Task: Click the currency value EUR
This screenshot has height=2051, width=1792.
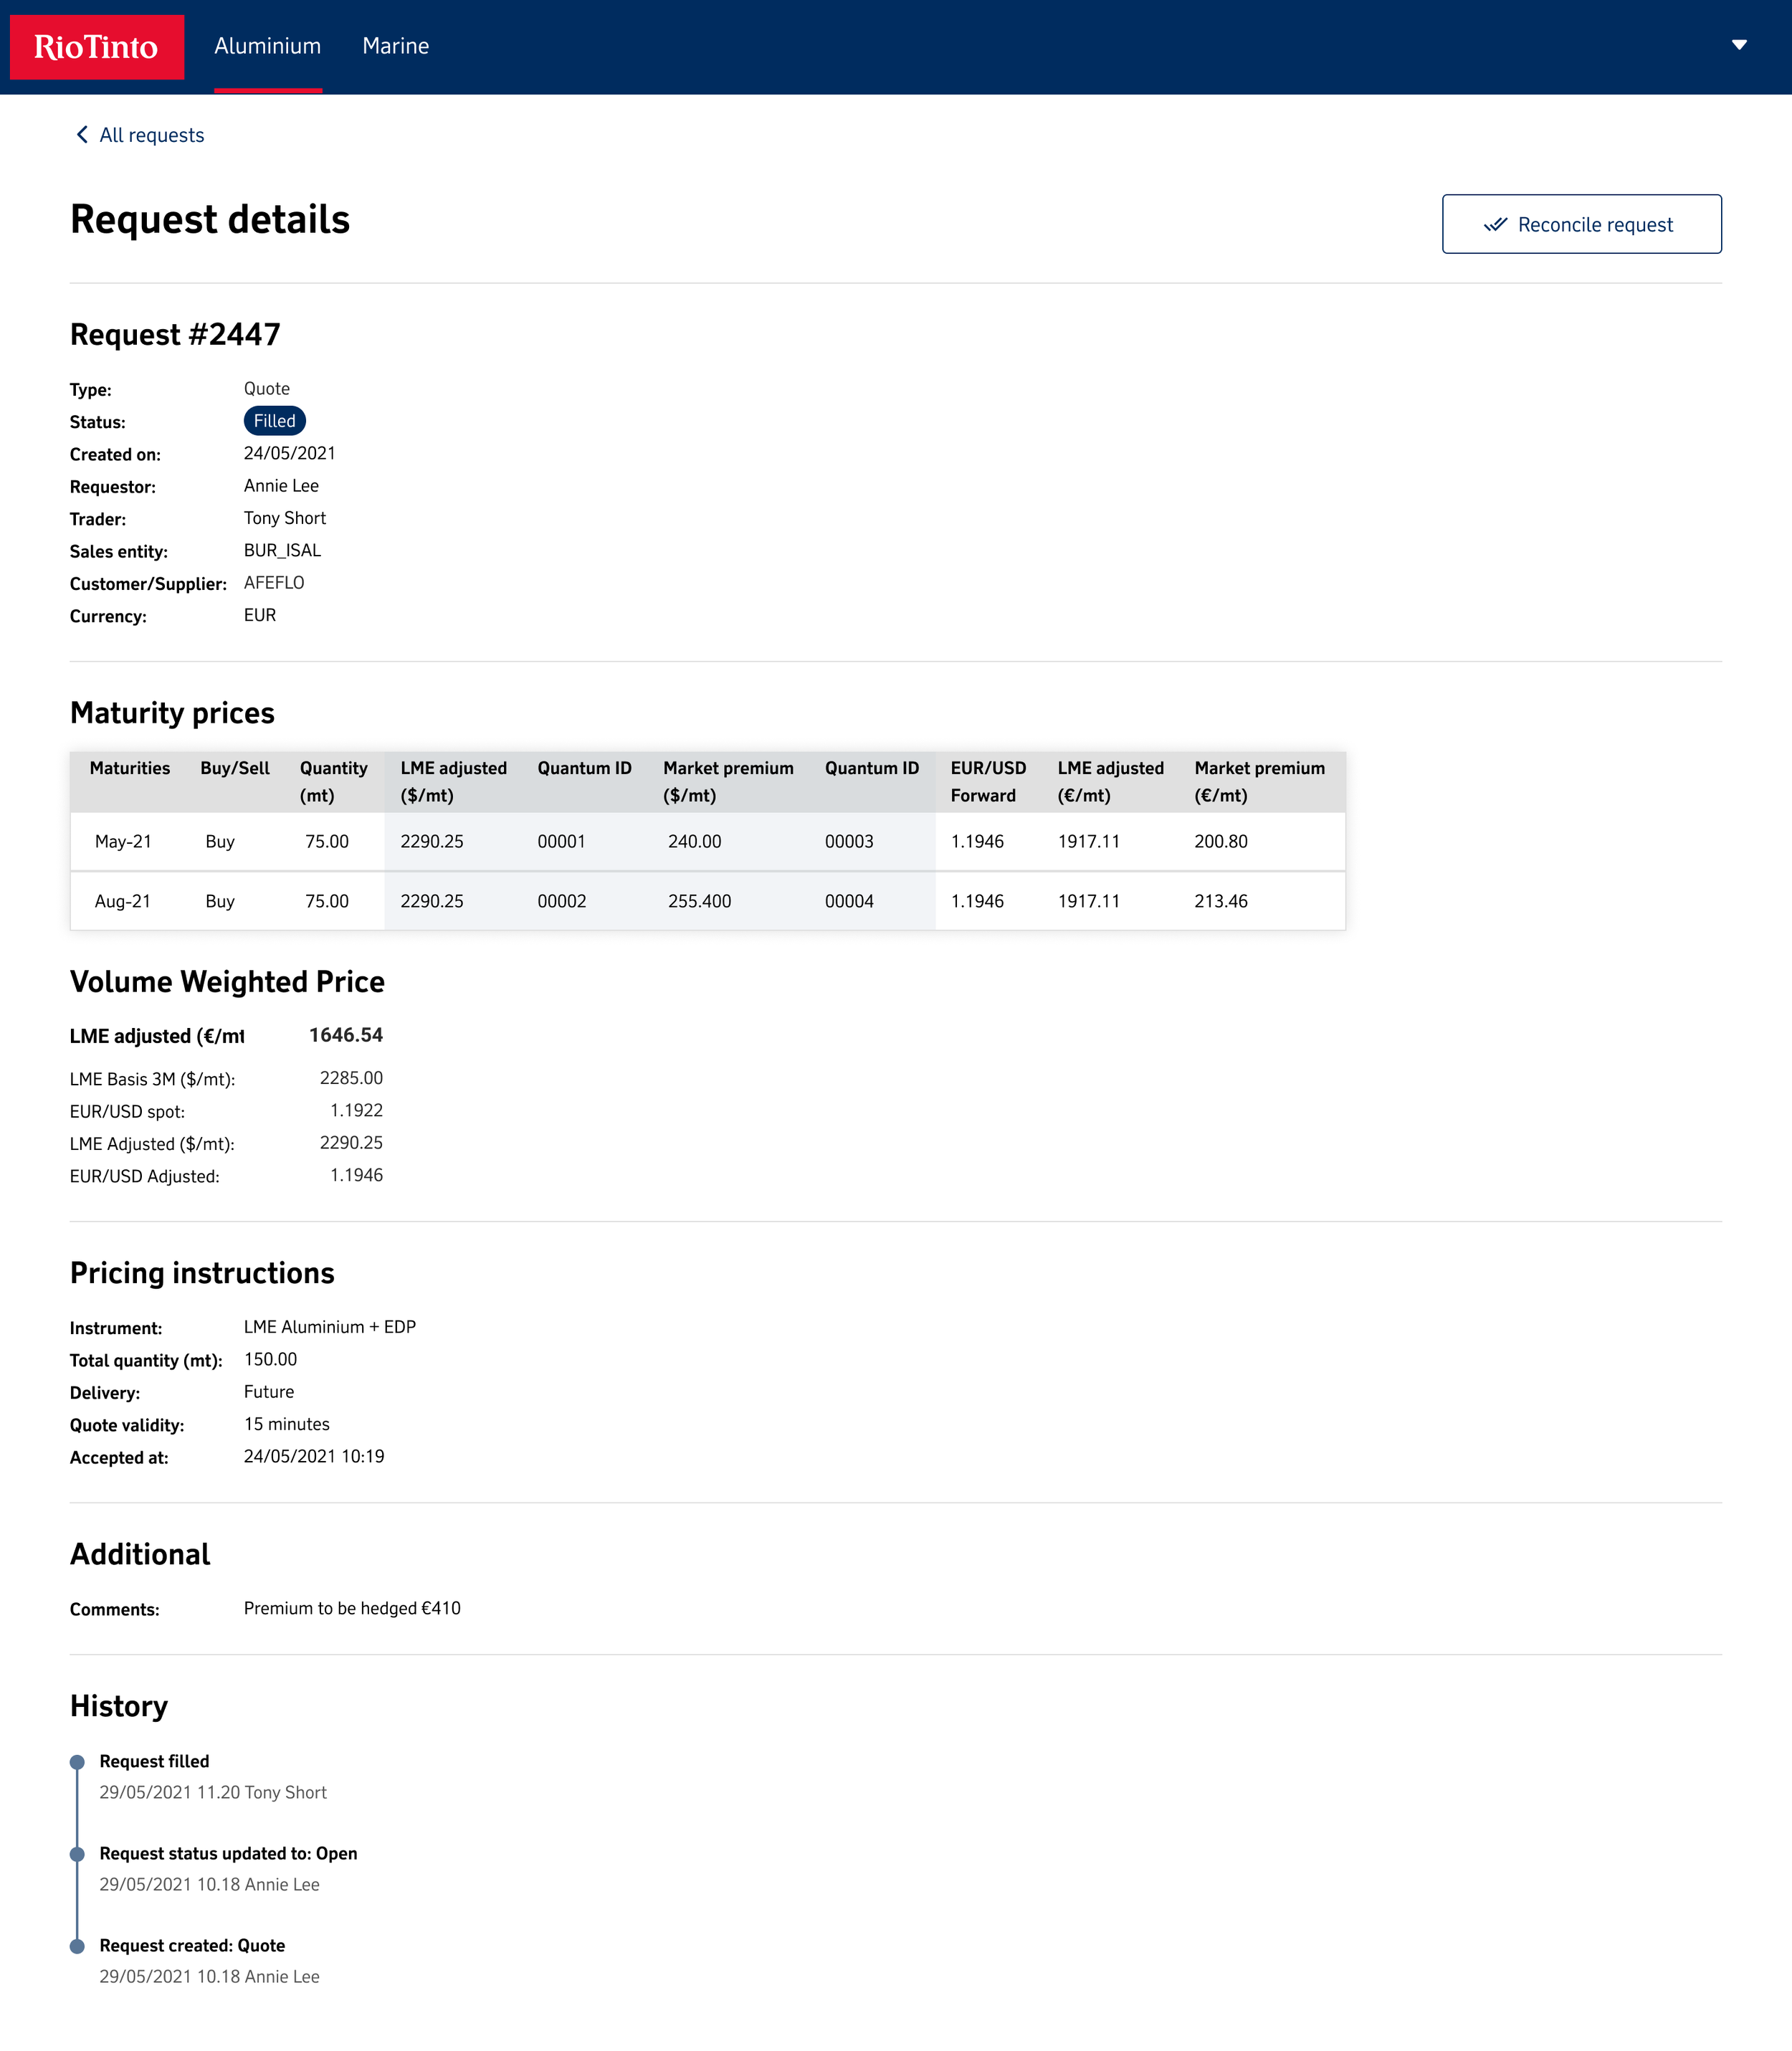Action: (260, 615)
